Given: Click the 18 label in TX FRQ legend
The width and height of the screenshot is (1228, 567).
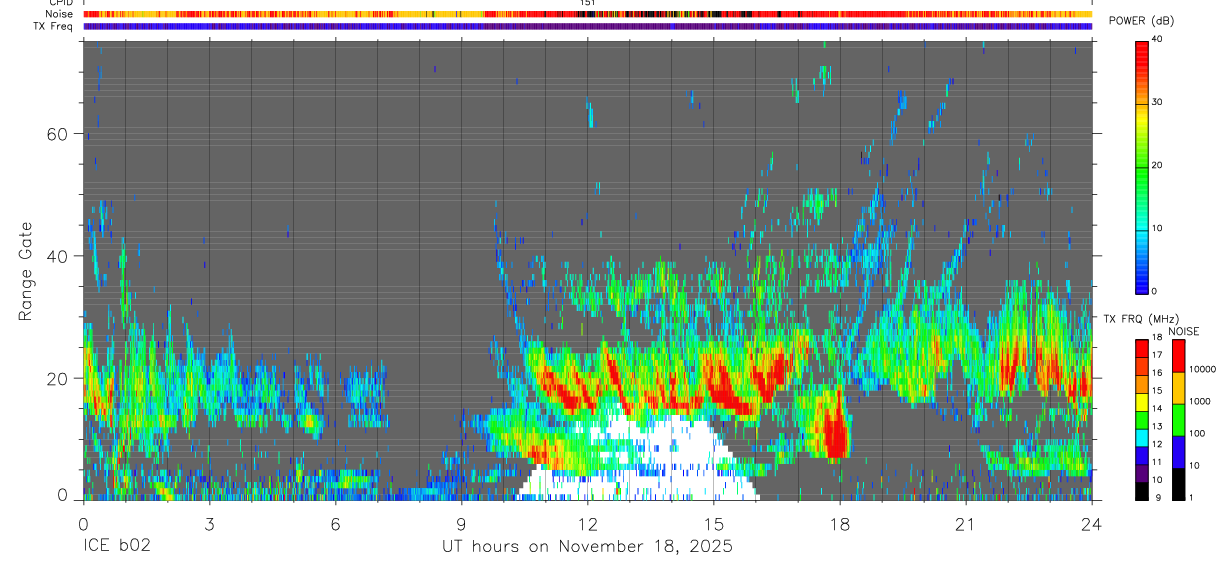Looking at the screenshot, I should tap(1158, 338).
